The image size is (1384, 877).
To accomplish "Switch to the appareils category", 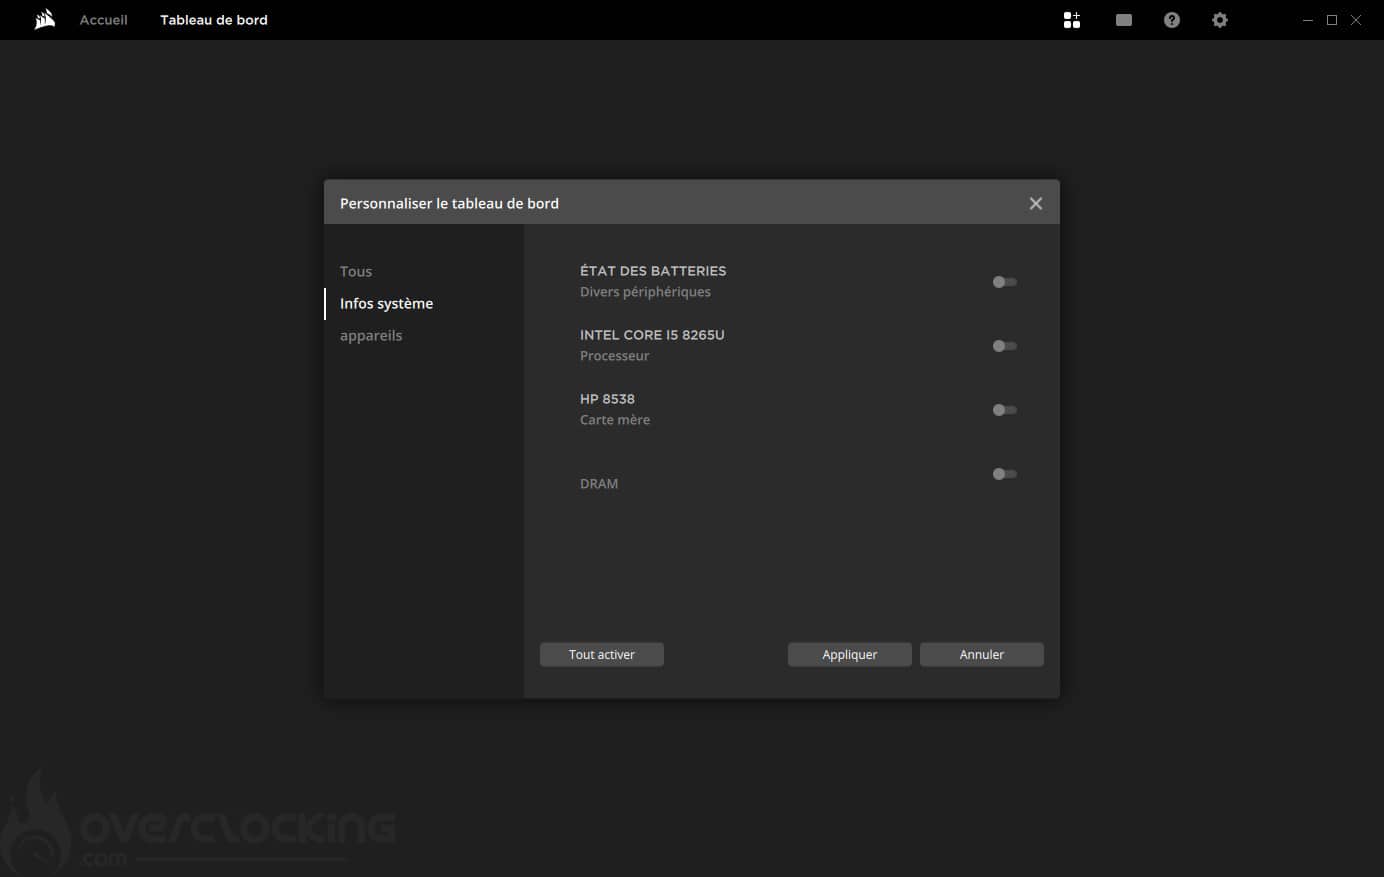I will pyautogui.click(x=371, y=335).
